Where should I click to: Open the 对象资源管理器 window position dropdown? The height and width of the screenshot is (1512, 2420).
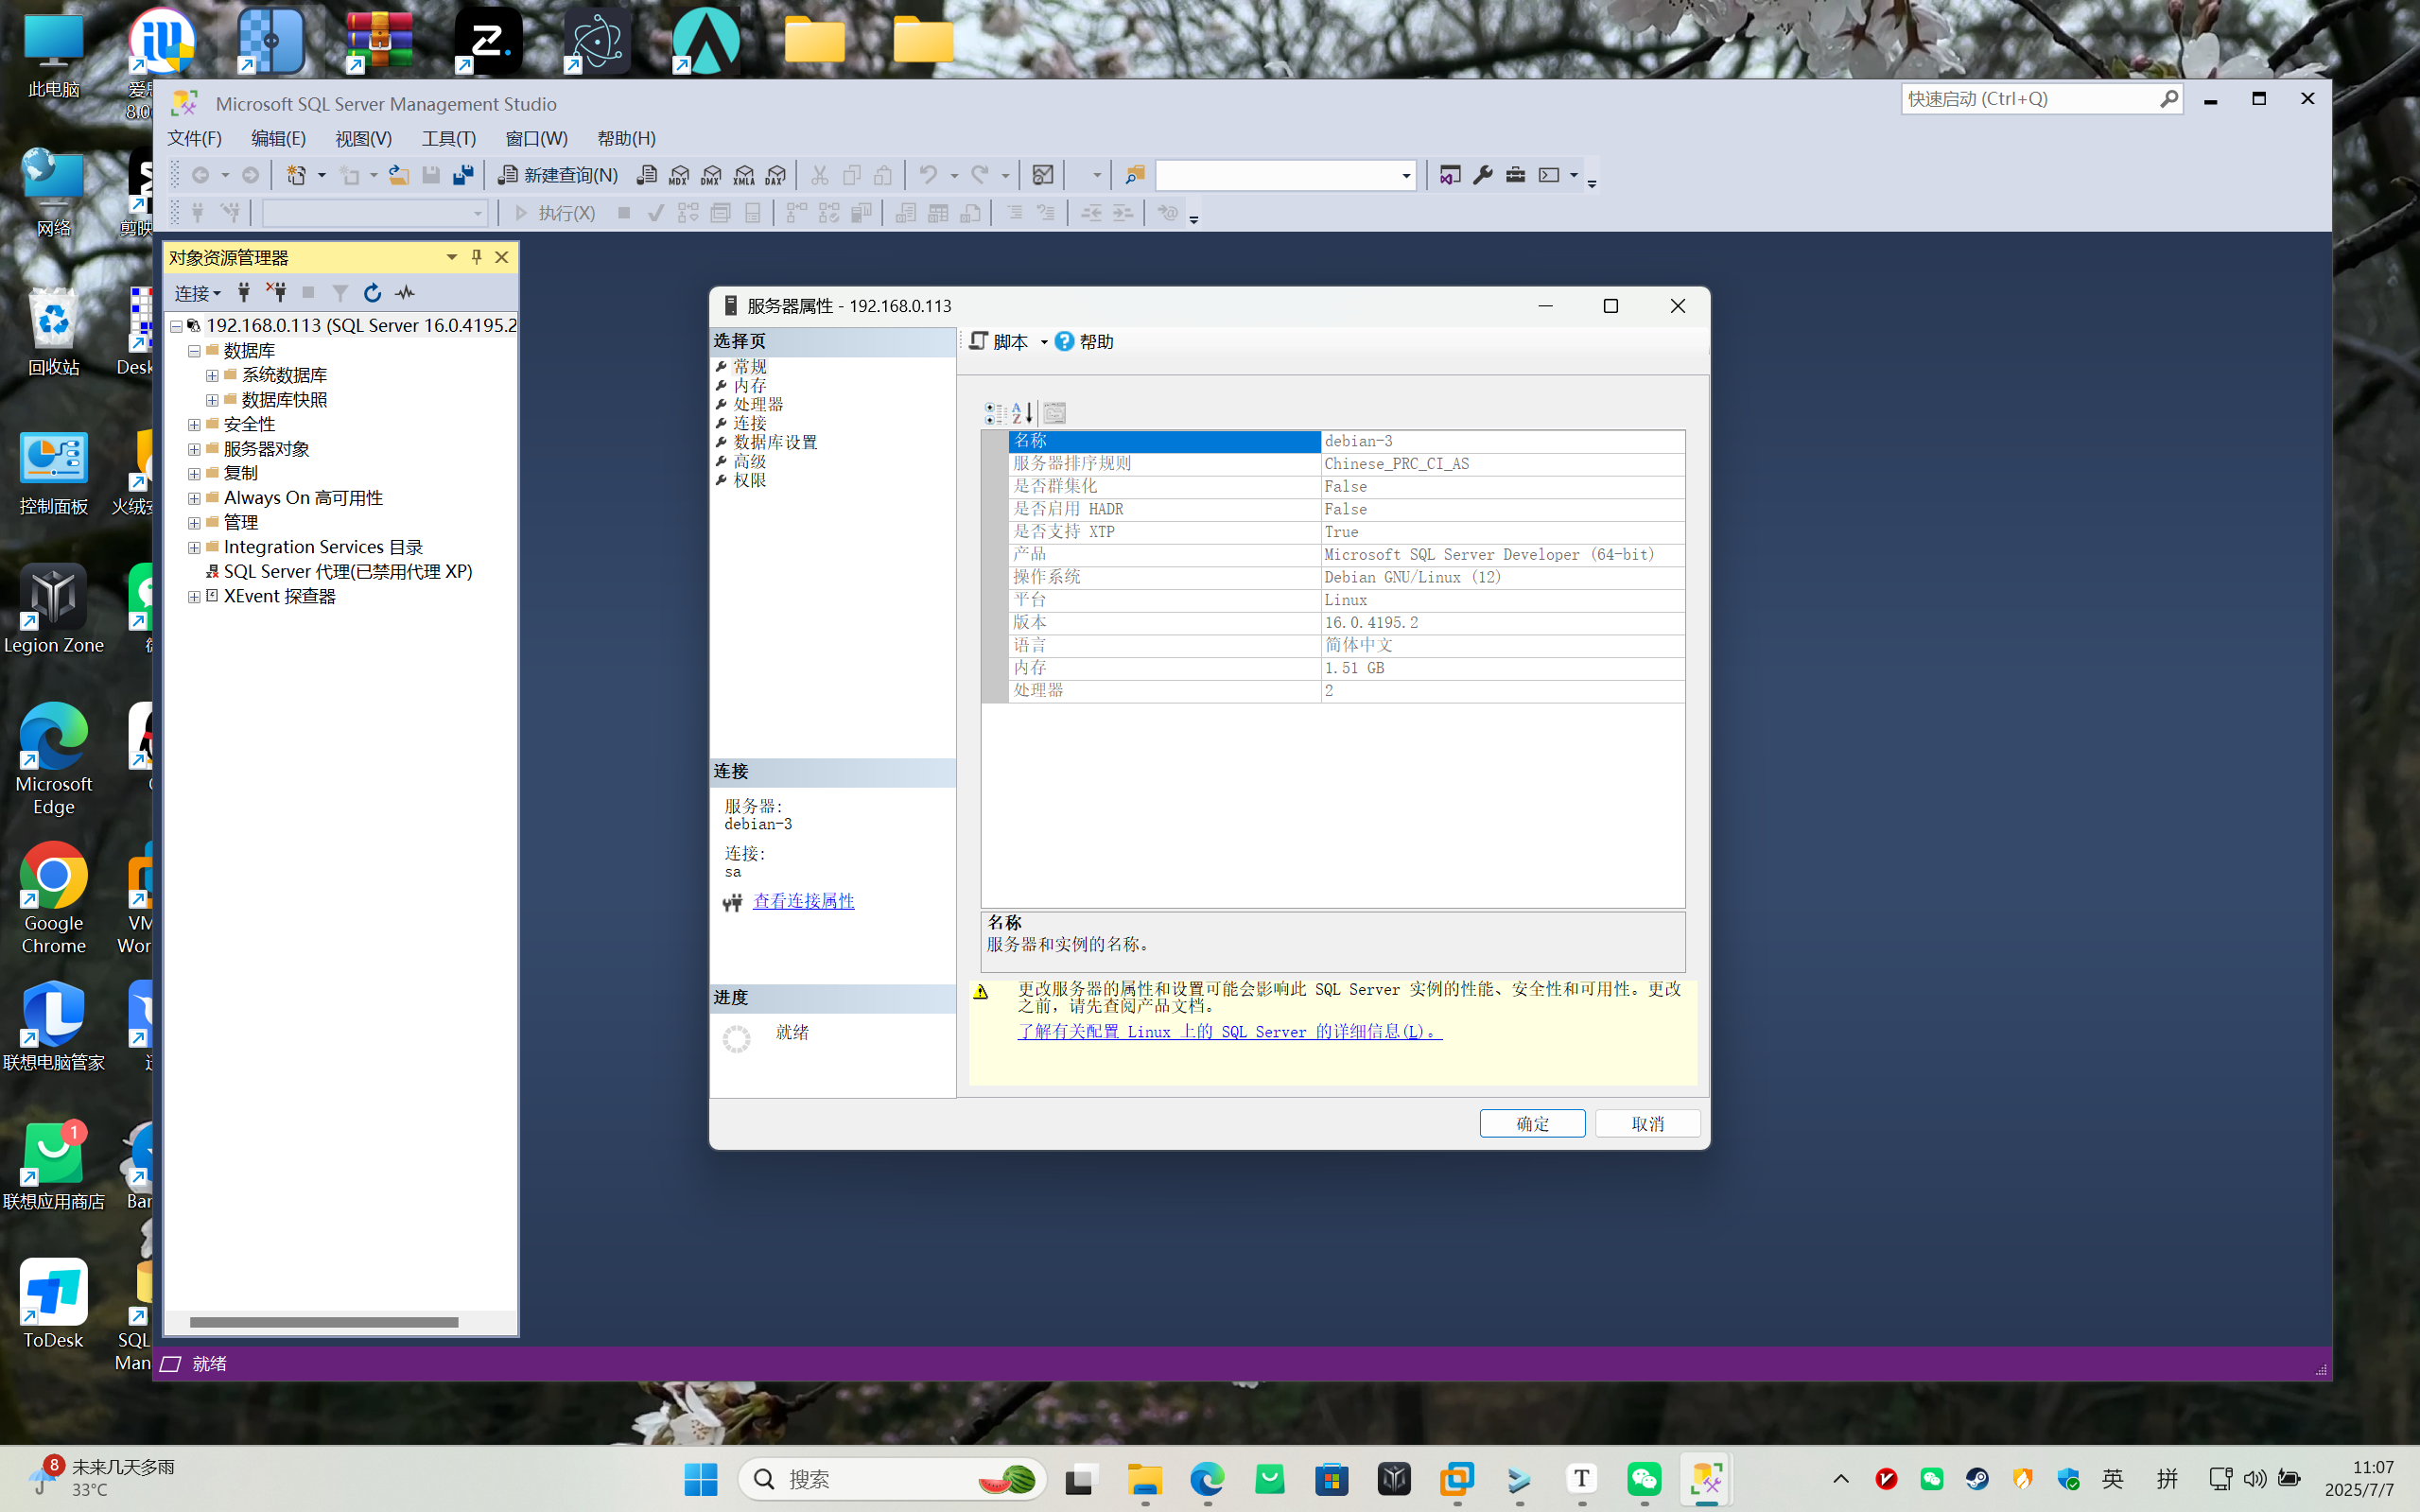click(x=452, y=257)
